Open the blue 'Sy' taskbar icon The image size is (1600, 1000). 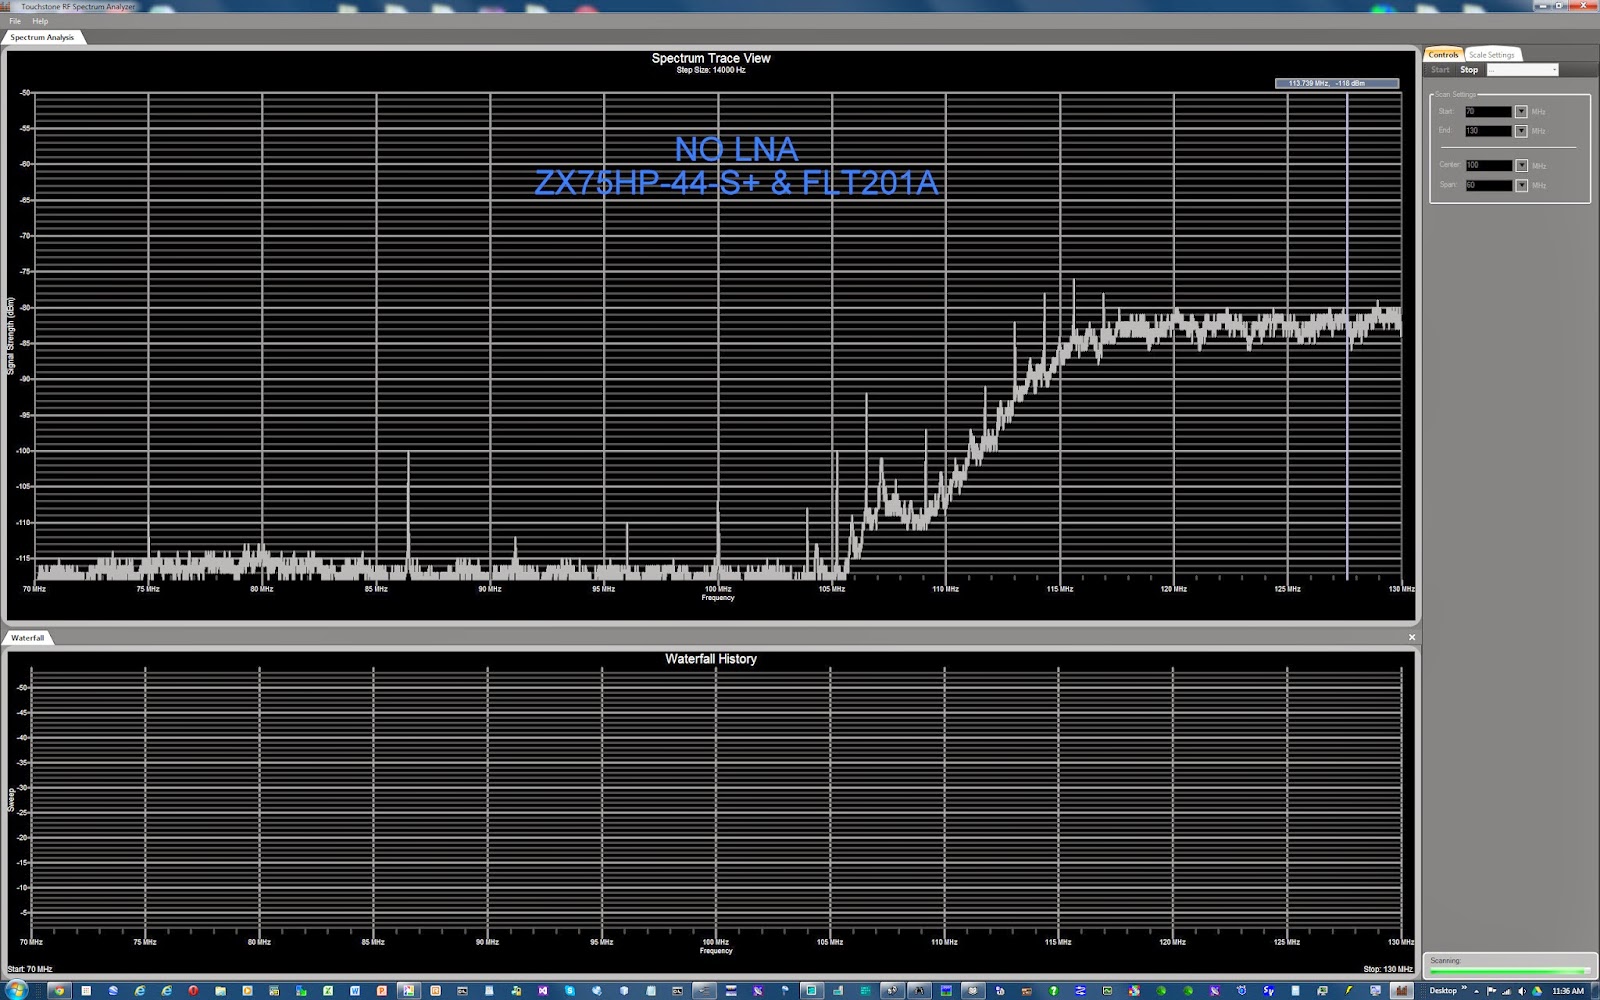pos(1268,991)
